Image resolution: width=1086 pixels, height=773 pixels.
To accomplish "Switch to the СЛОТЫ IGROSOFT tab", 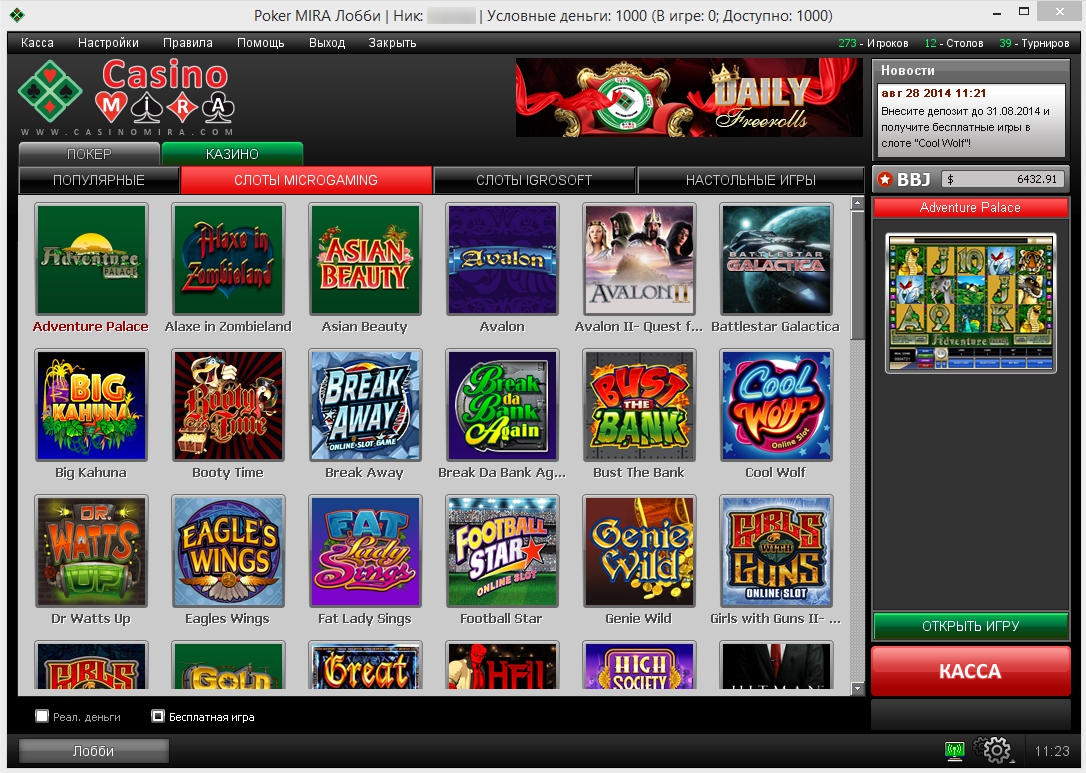I will tap(534, 180).
